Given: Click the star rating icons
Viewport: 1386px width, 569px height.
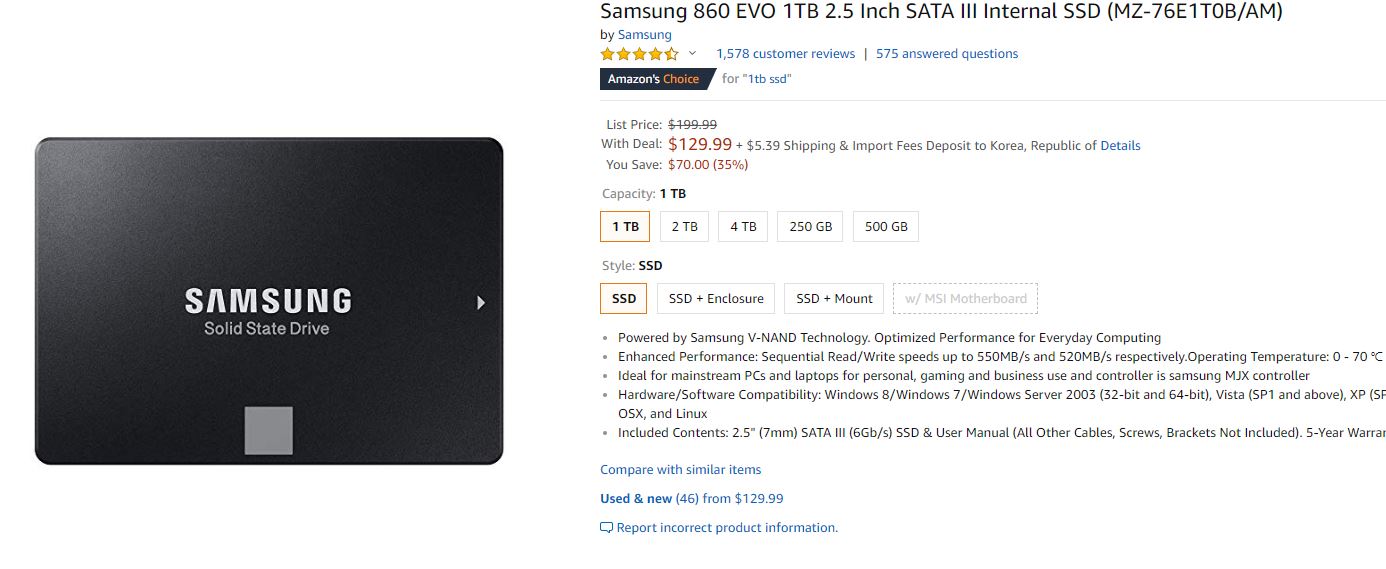Looking at the screenshot, I should [639, 54].
